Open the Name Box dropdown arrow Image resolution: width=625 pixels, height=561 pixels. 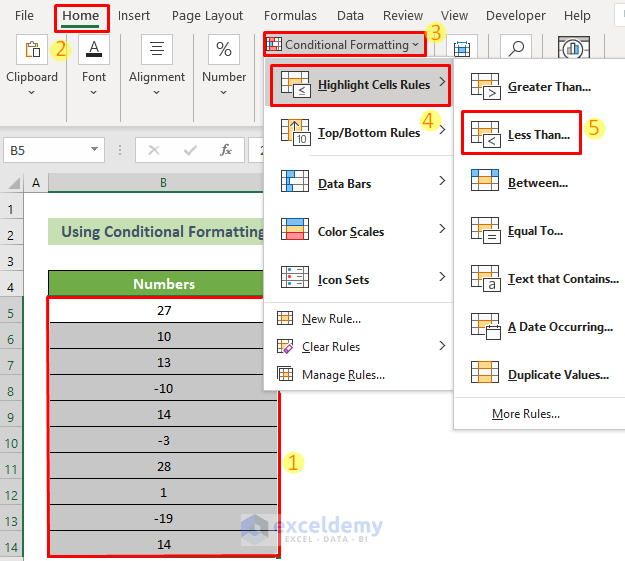(x=94, y=150)
